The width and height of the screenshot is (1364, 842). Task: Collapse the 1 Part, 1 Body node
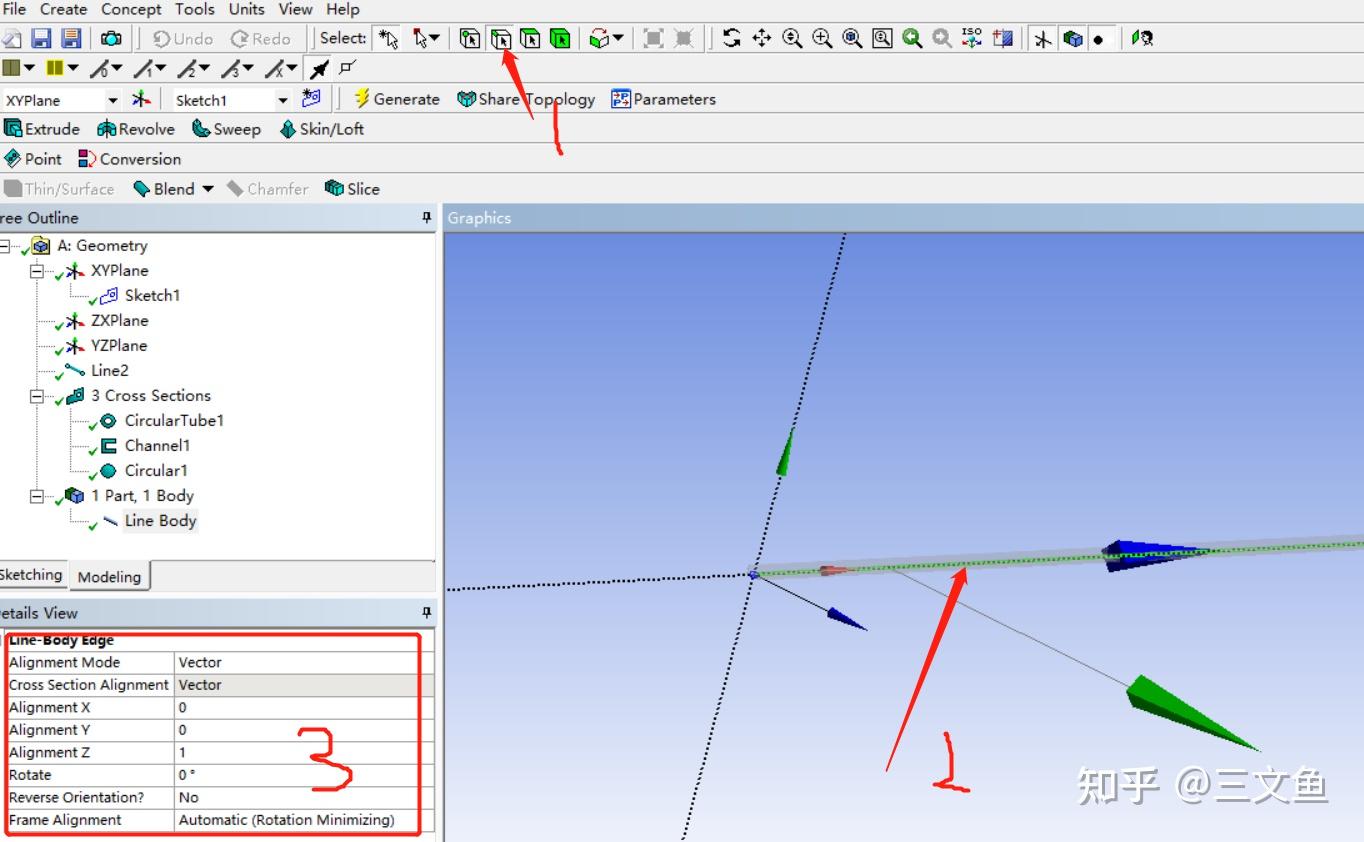37,496
